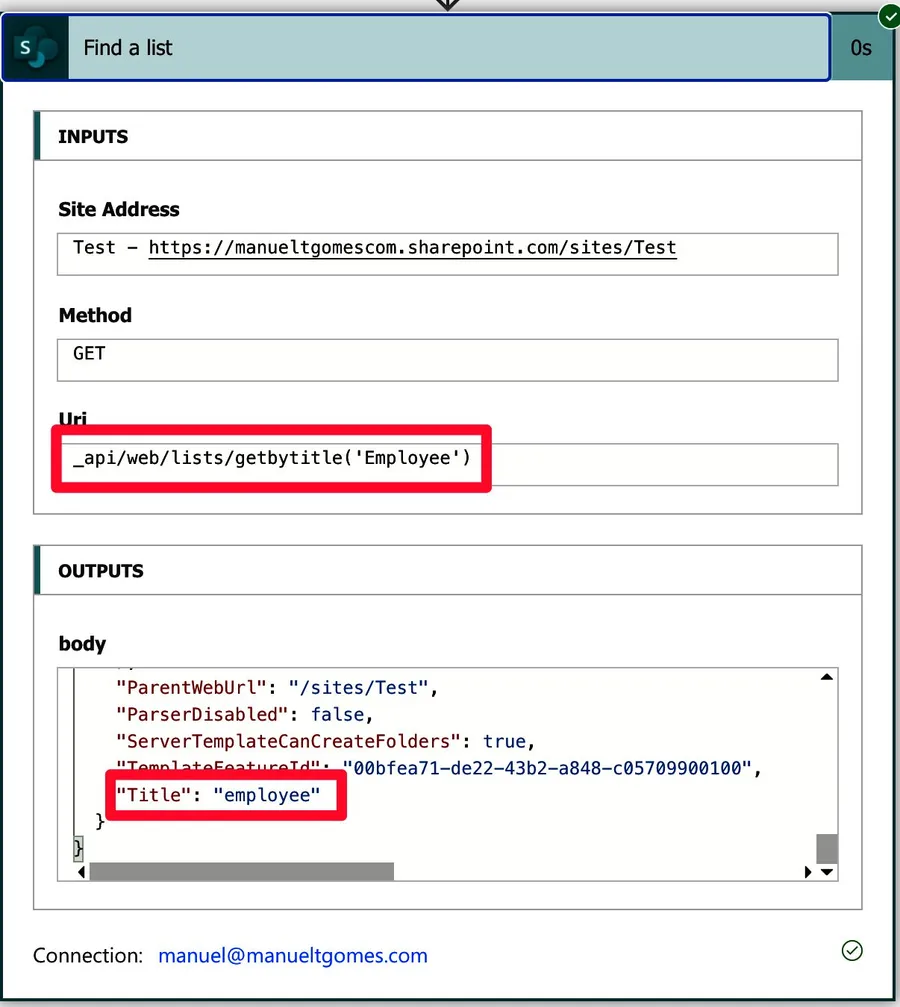Collapse the INPUTS section header

click(x=448, y=136)
